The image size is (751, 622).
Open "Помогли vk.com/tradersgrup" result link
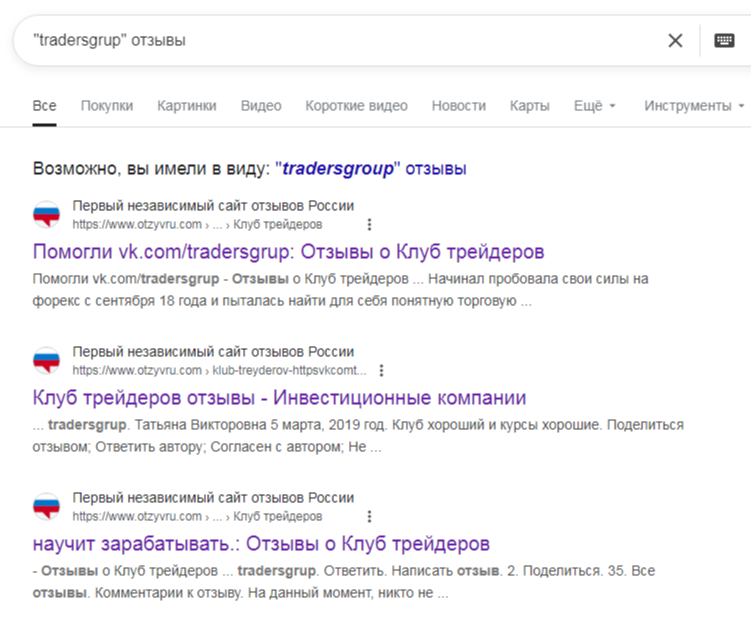pyautogui.click(x=288, y=251)
